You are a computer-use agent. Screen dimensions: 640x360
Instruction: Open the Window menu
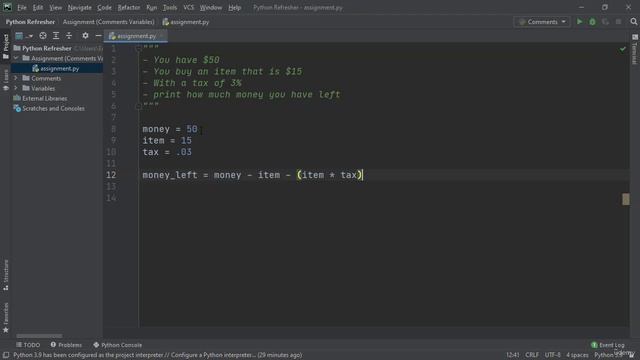pos(211,7)
